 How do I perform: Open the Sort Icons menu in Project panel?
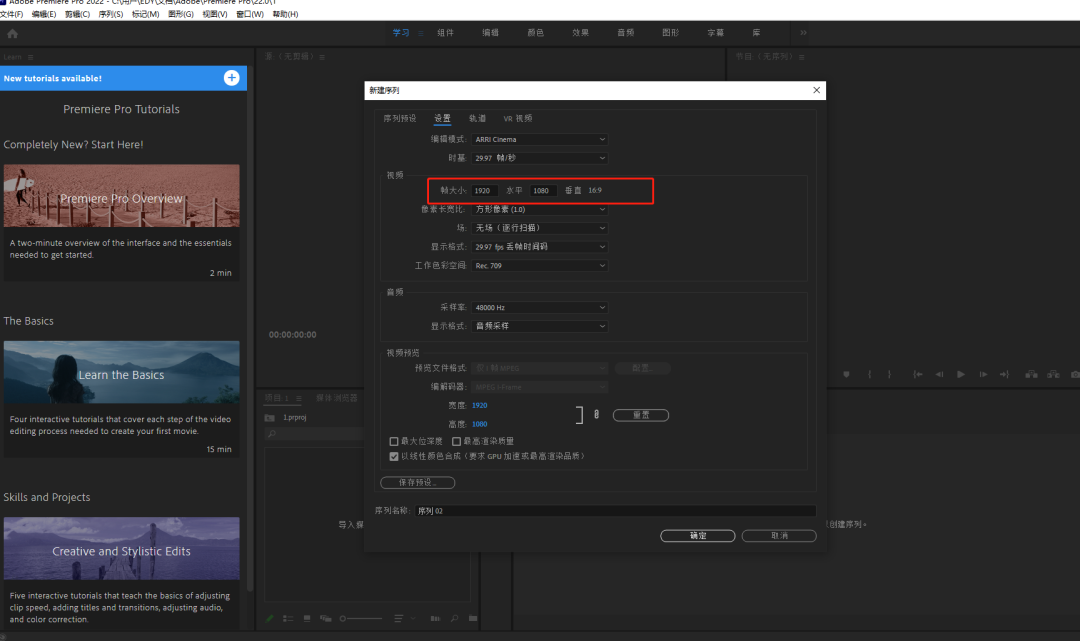(403, 618)
